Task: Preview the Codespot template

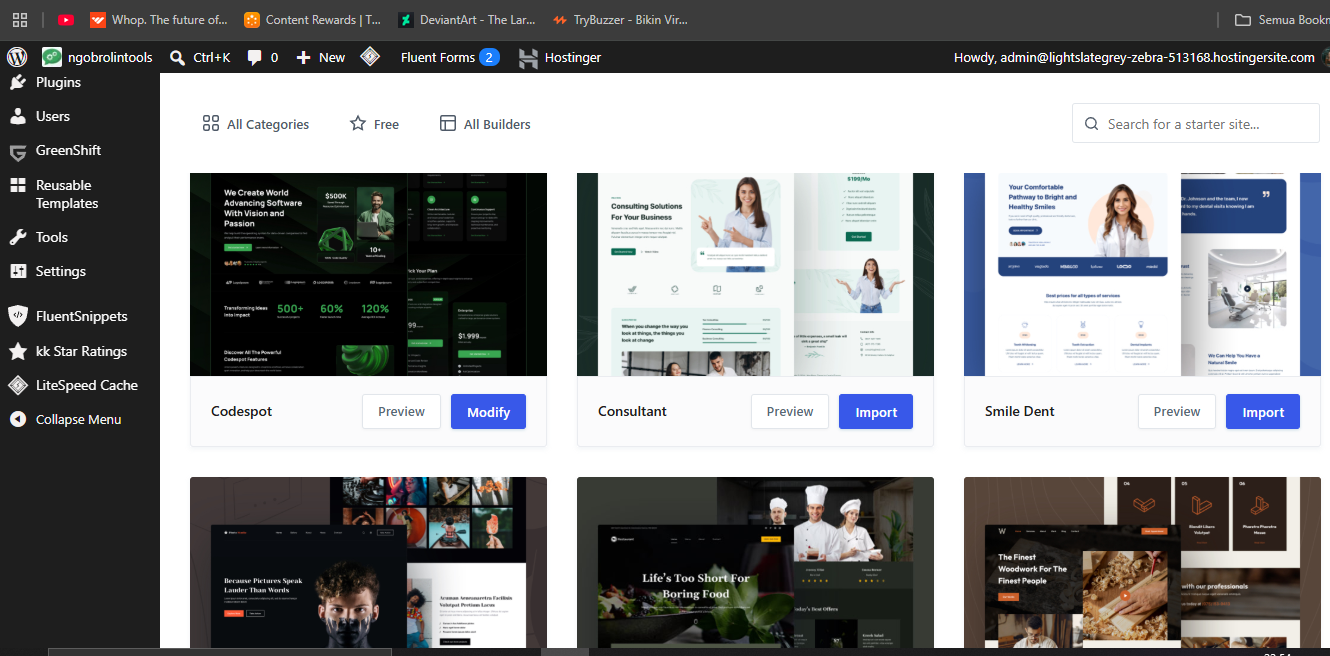Action: pyautogui.click(x=401, y=411)
